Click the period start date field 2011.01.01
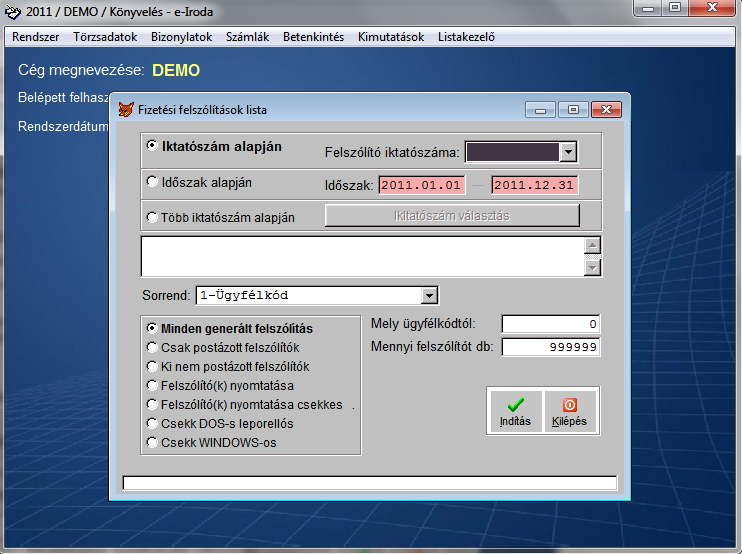 coord(420,185)
